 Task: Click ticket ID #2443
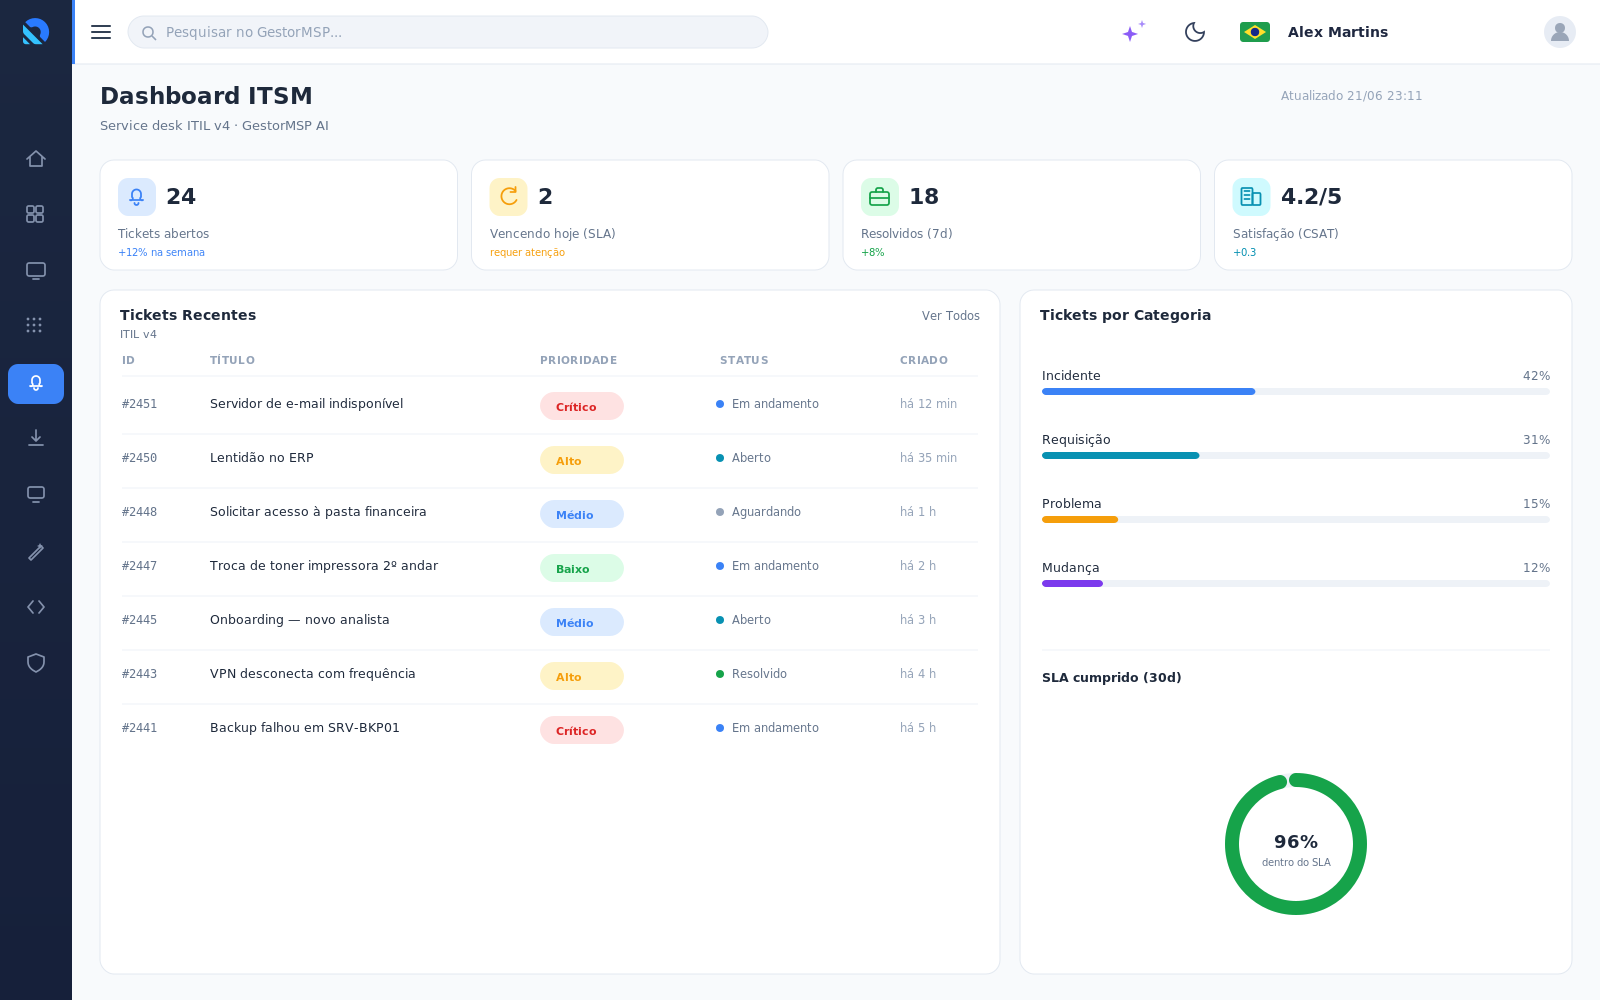click(x=140, y=674)
